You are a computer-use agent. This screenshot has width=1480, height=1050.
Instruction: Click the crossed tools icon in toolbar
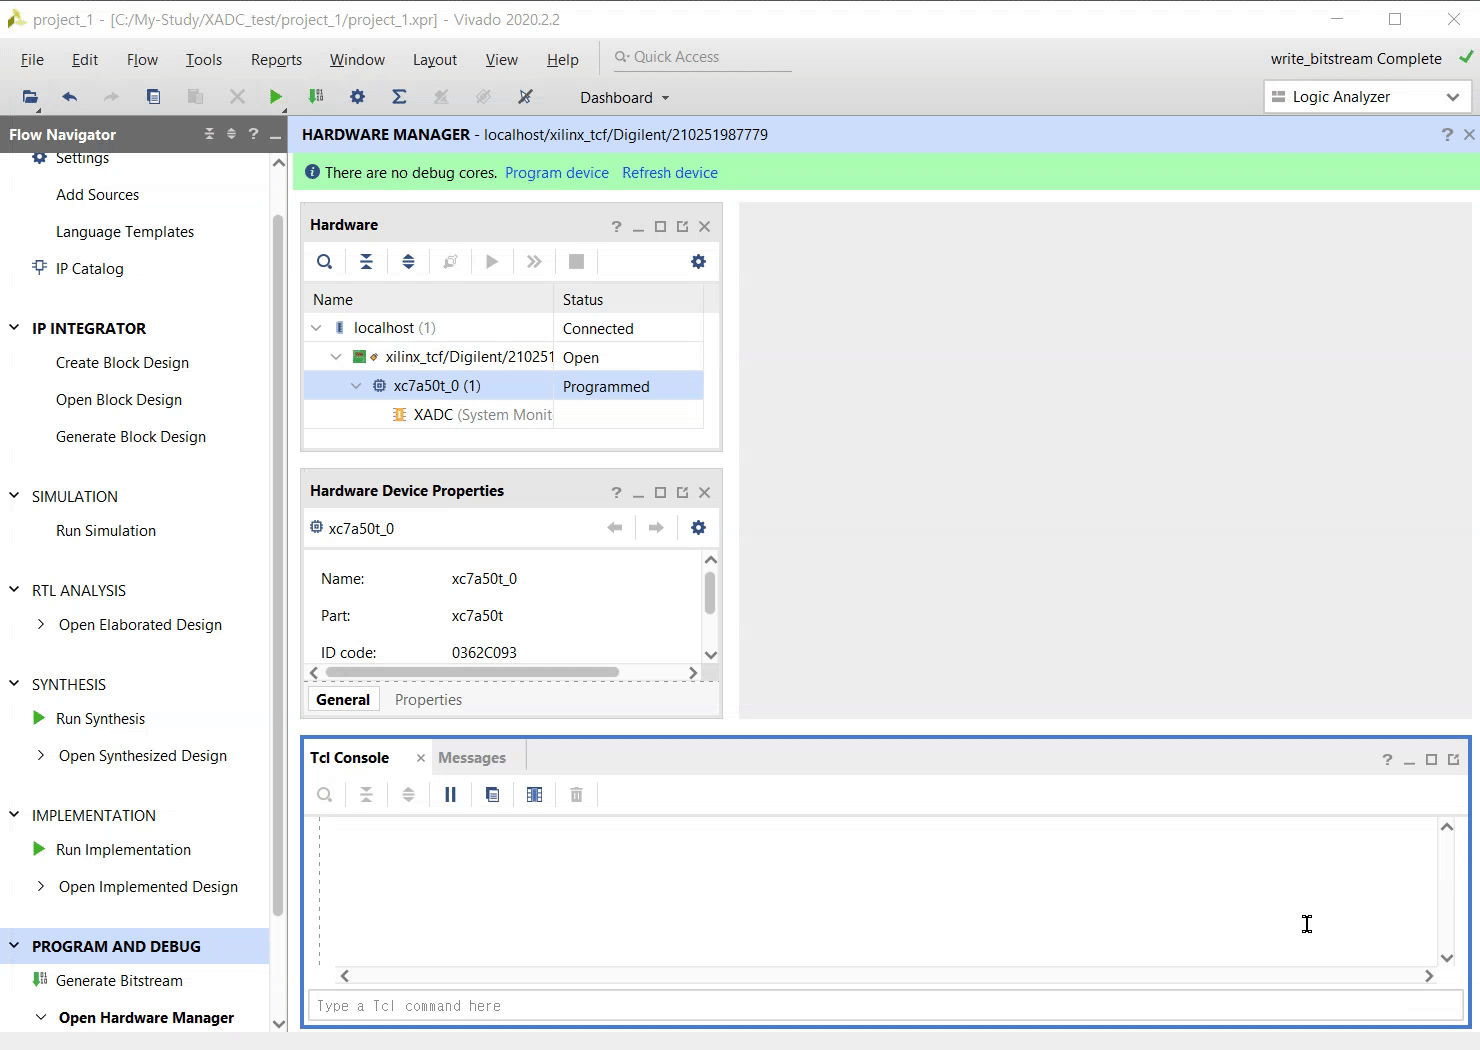[x=525, y=97]
